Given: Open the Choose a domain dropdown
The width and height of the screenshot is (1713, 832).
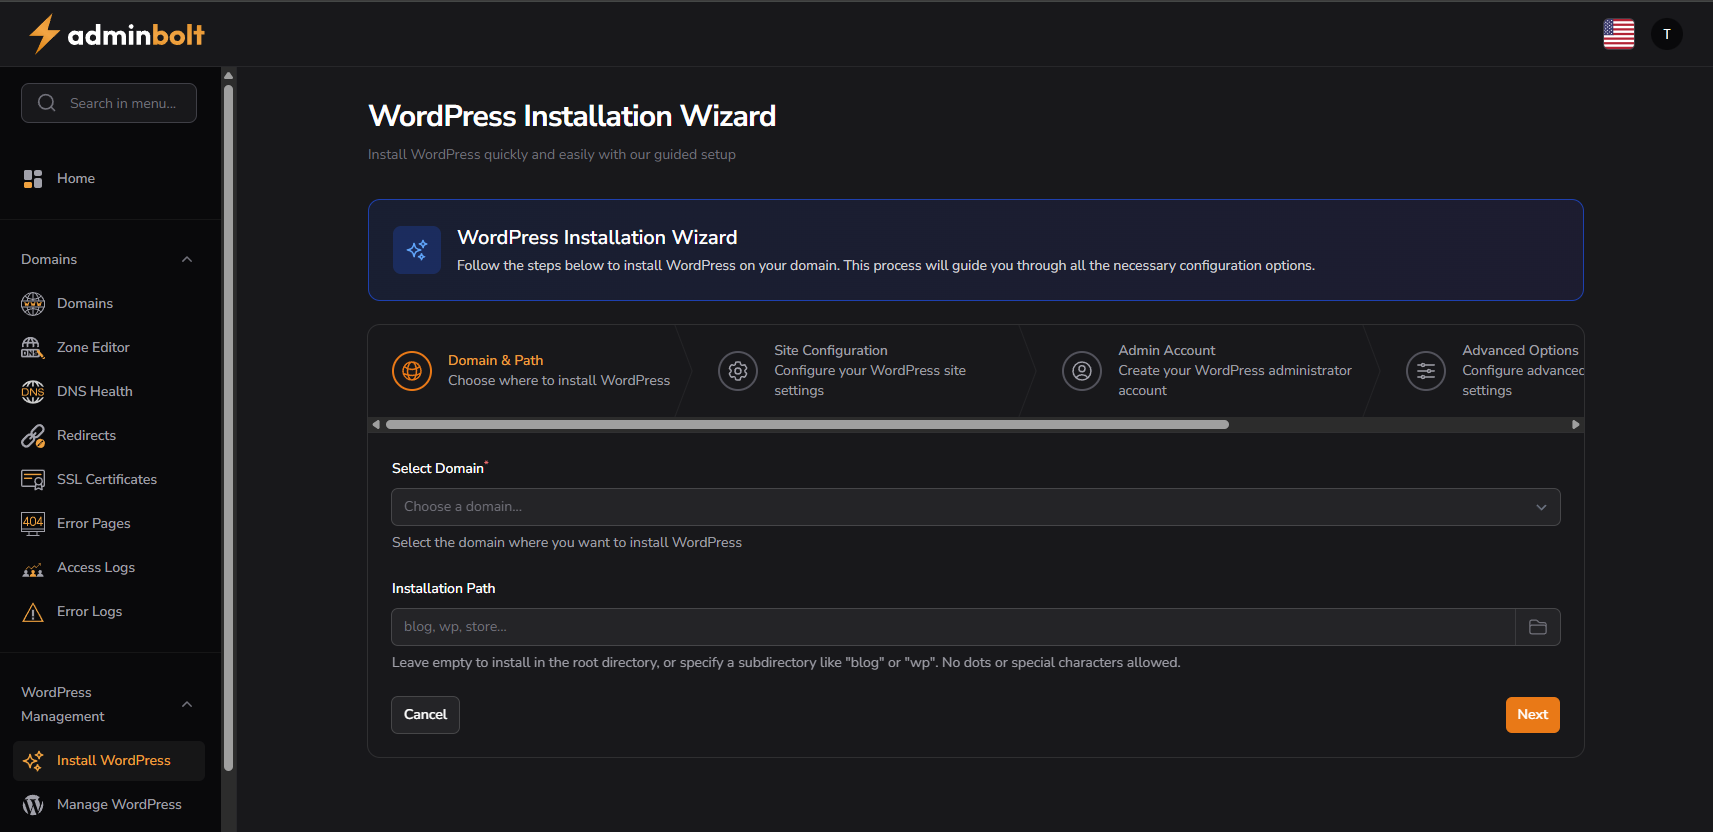Looking at the screenshot, I should (976, 507).
